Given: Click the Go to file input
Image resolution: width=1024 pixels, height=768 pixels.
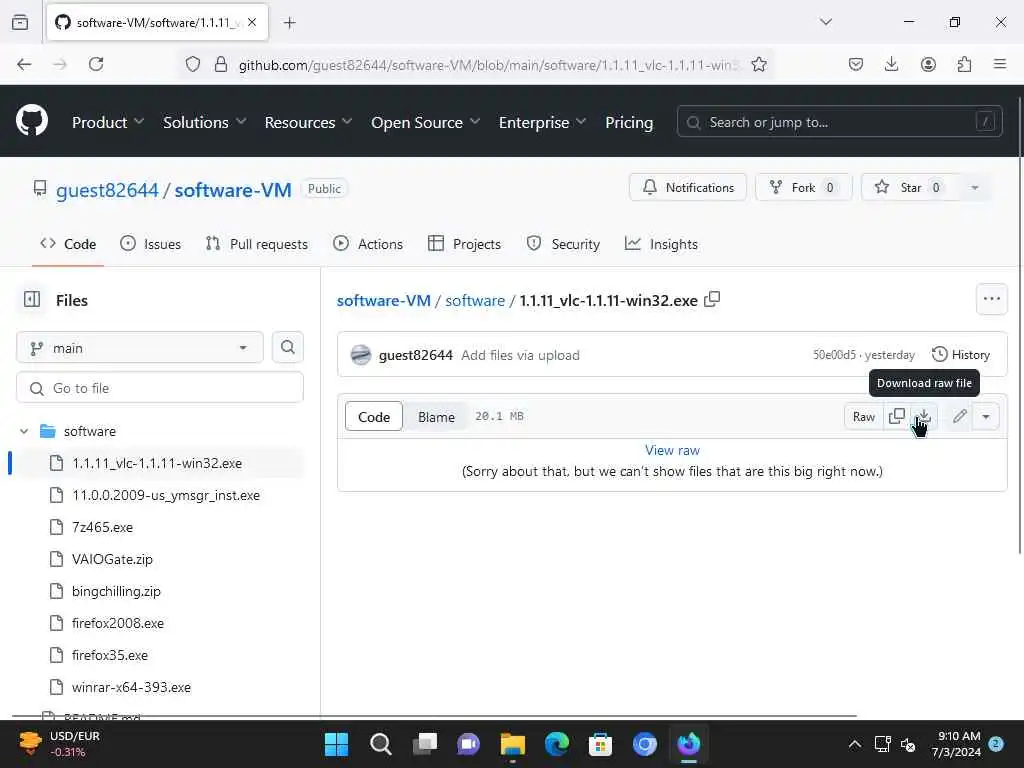Looking at the screenshot, I should pos(160,388).
